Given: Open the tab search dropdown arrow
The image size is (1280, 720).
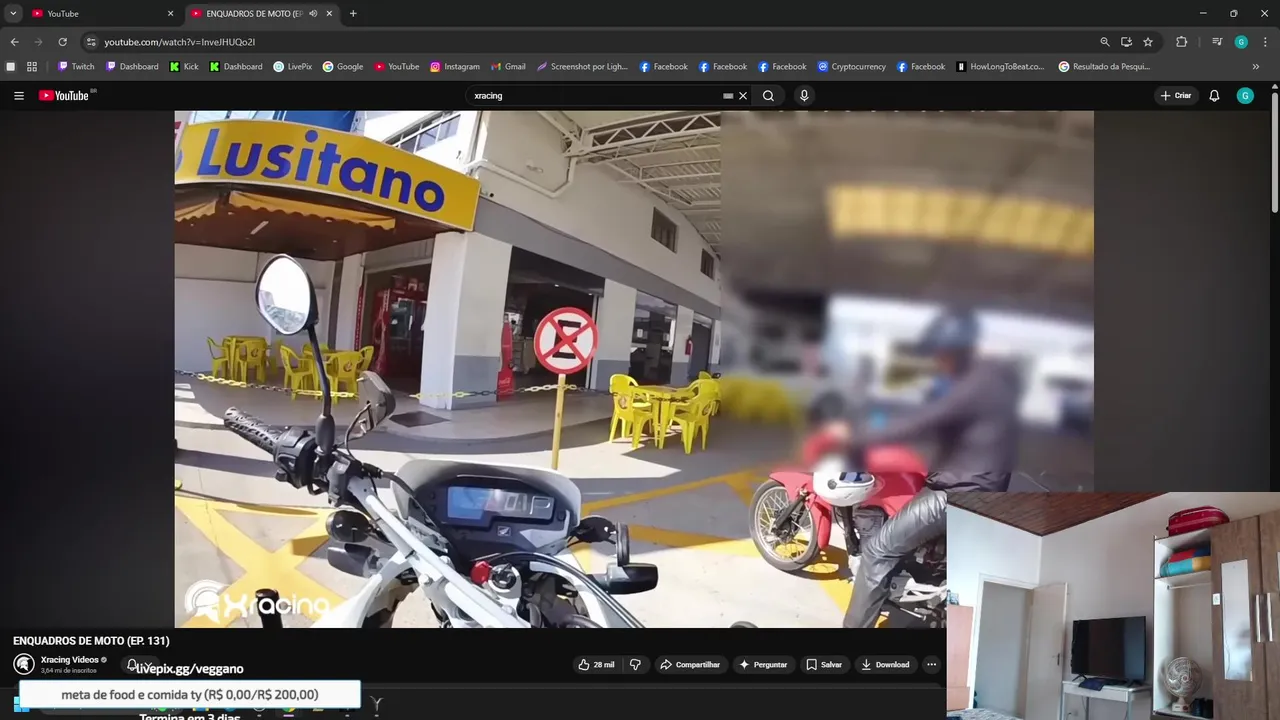Looking at the screenshot, I should click(x=13, y=13).
